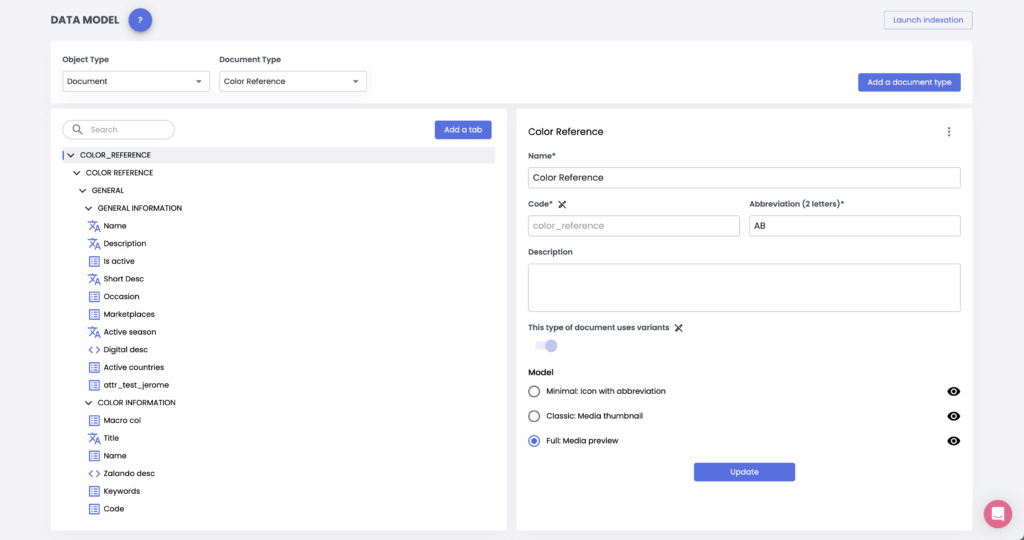Click the translation icon beside Description
Screen dimensions: 1024x540
(x=94, y=244)
